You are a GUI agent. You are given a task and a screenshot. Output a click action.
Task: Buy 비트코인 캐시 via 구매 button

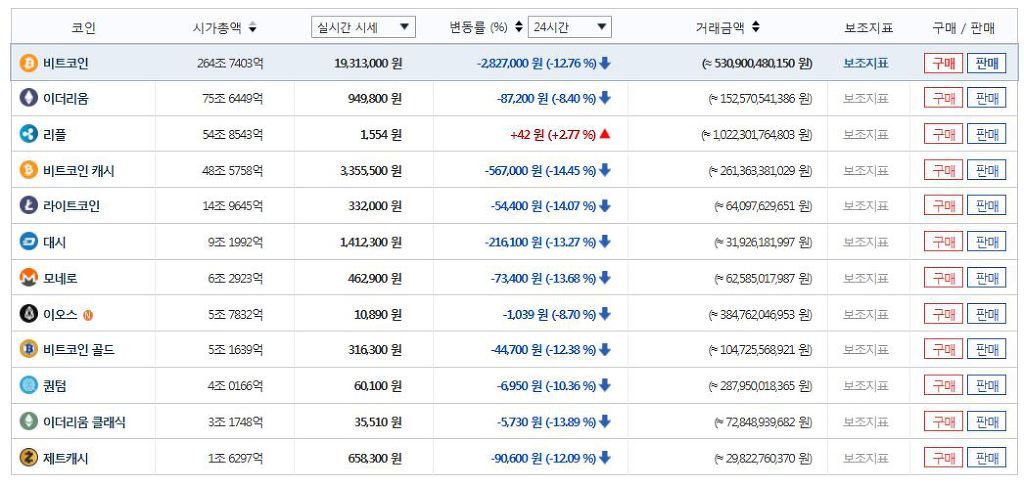943,170
